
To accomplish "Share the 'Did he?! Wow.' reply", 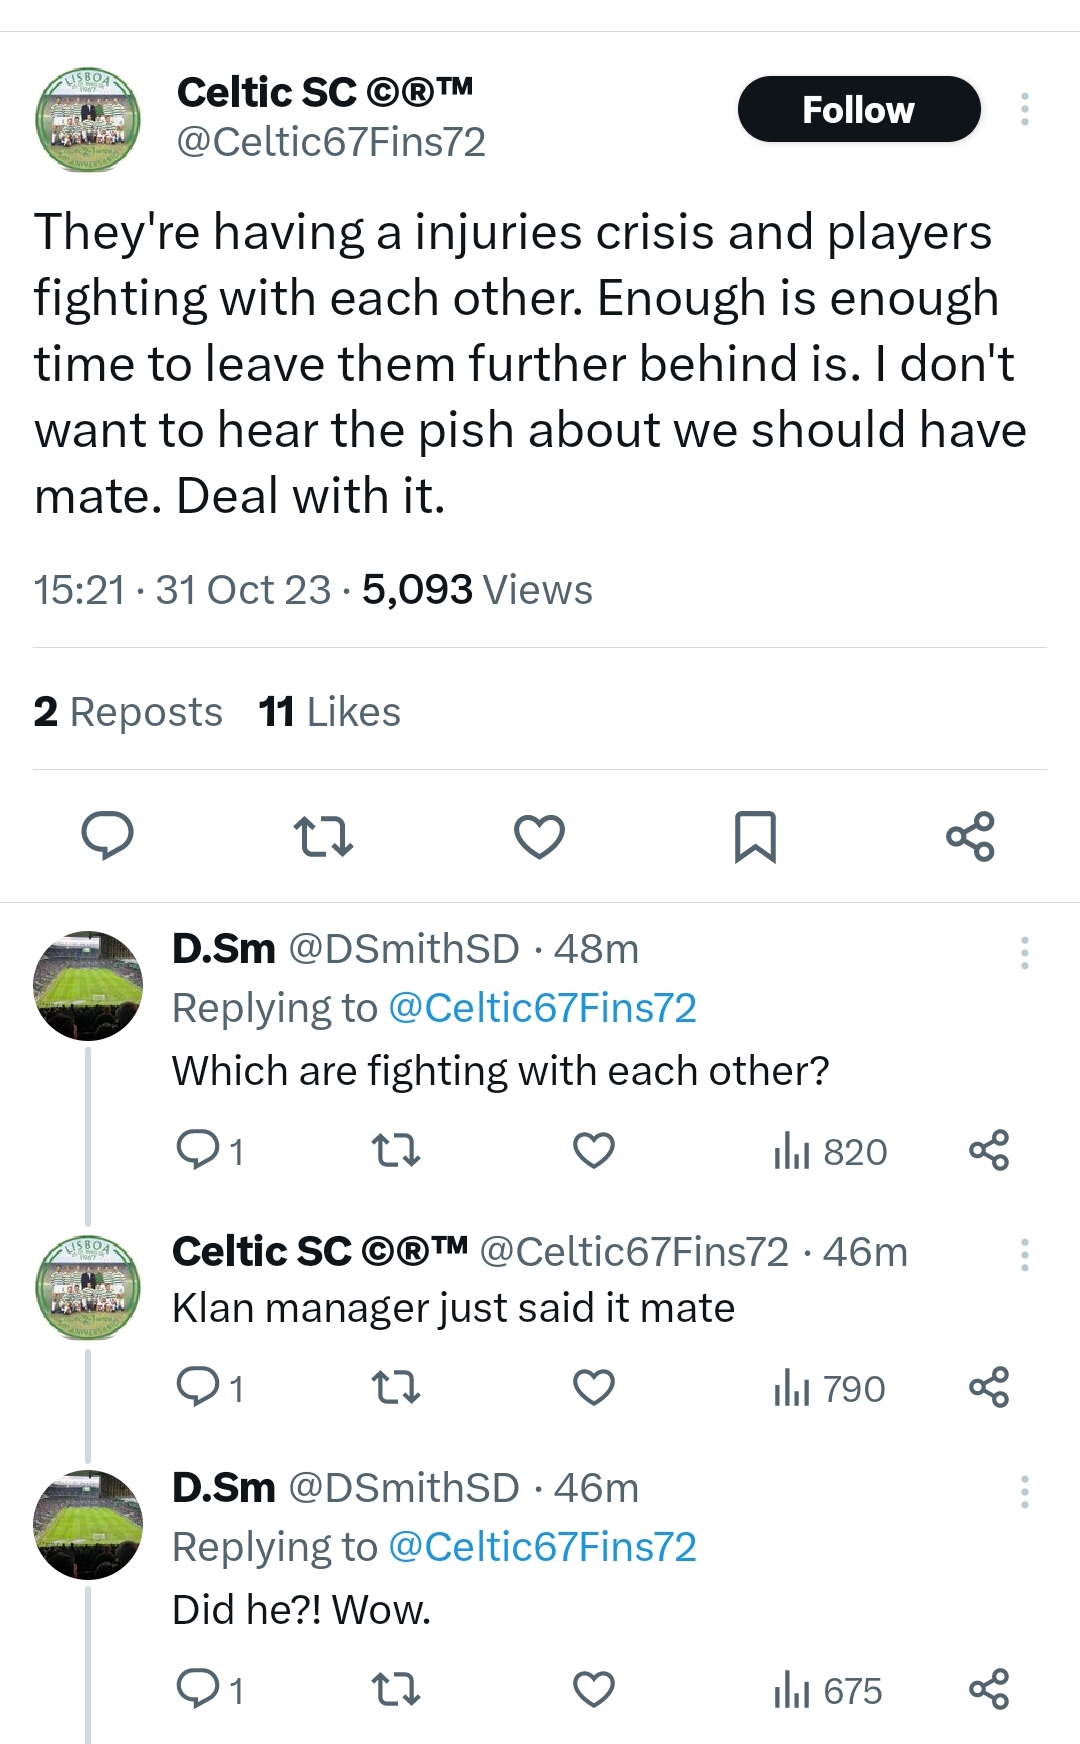I will (x=989, y=1690).
